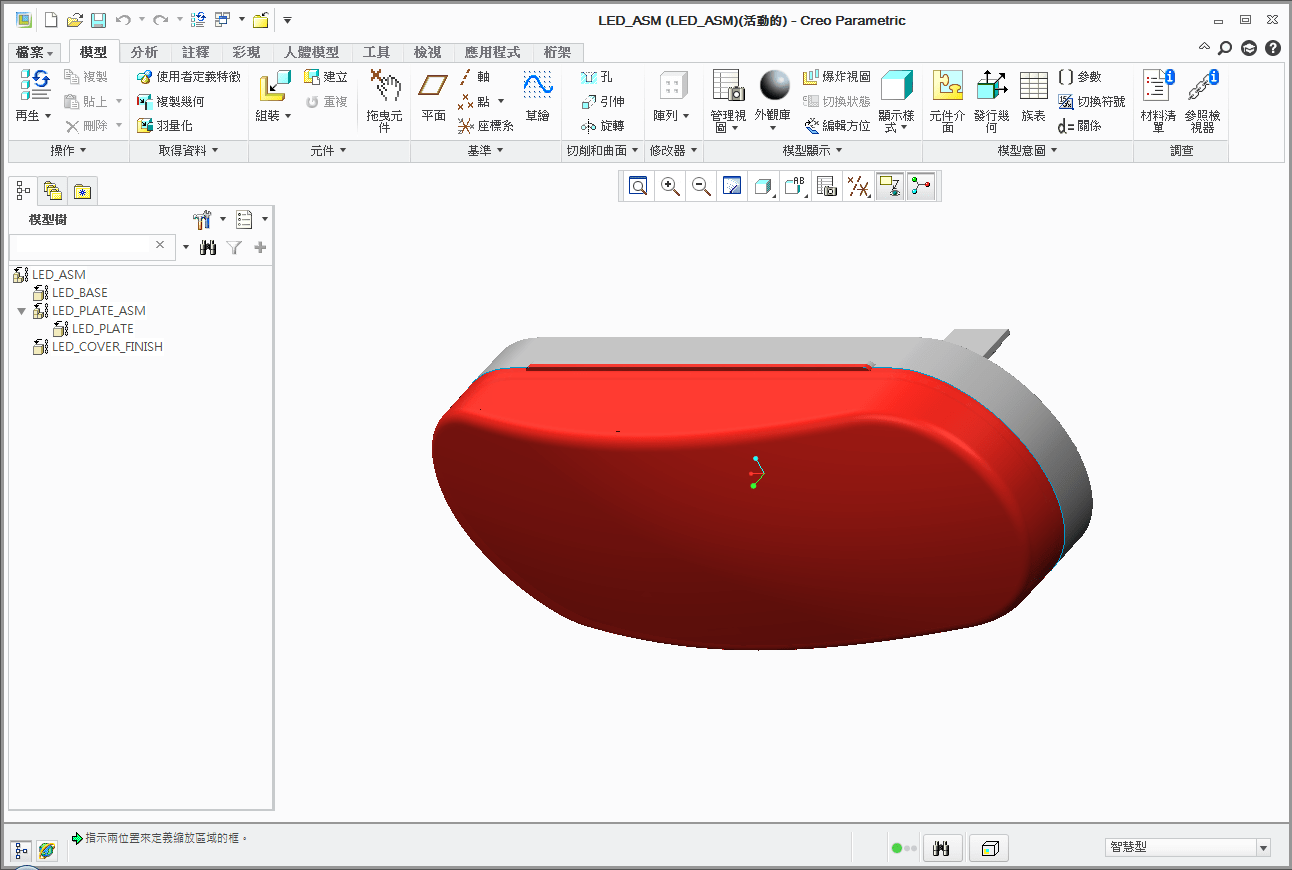Collapse the LED_PLATE_ASM tree node
Image resolution: width=1292 pixels, height=870 pixels.
point(22,311)
